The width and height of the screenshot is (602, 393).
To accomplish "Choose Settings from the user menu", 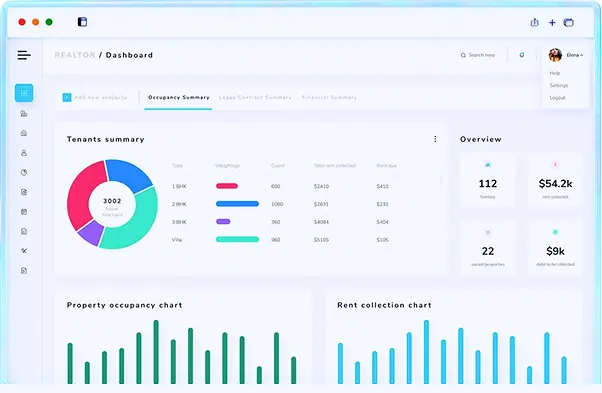I will point(559,85).
